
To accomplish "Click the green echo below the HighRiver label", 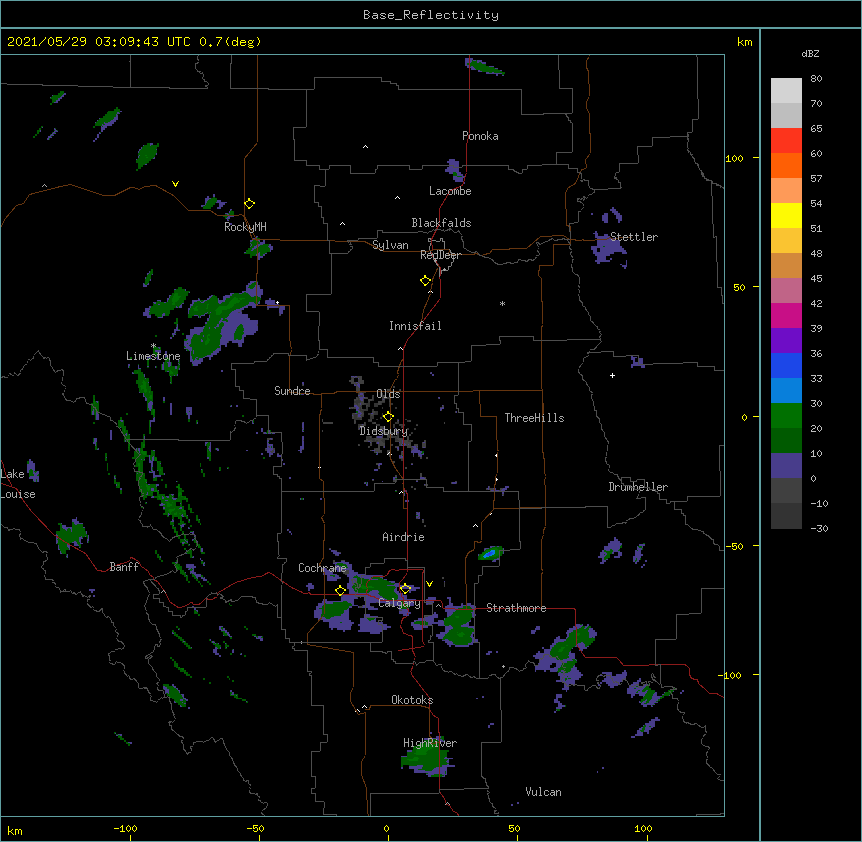I will [x=424, y=759].
